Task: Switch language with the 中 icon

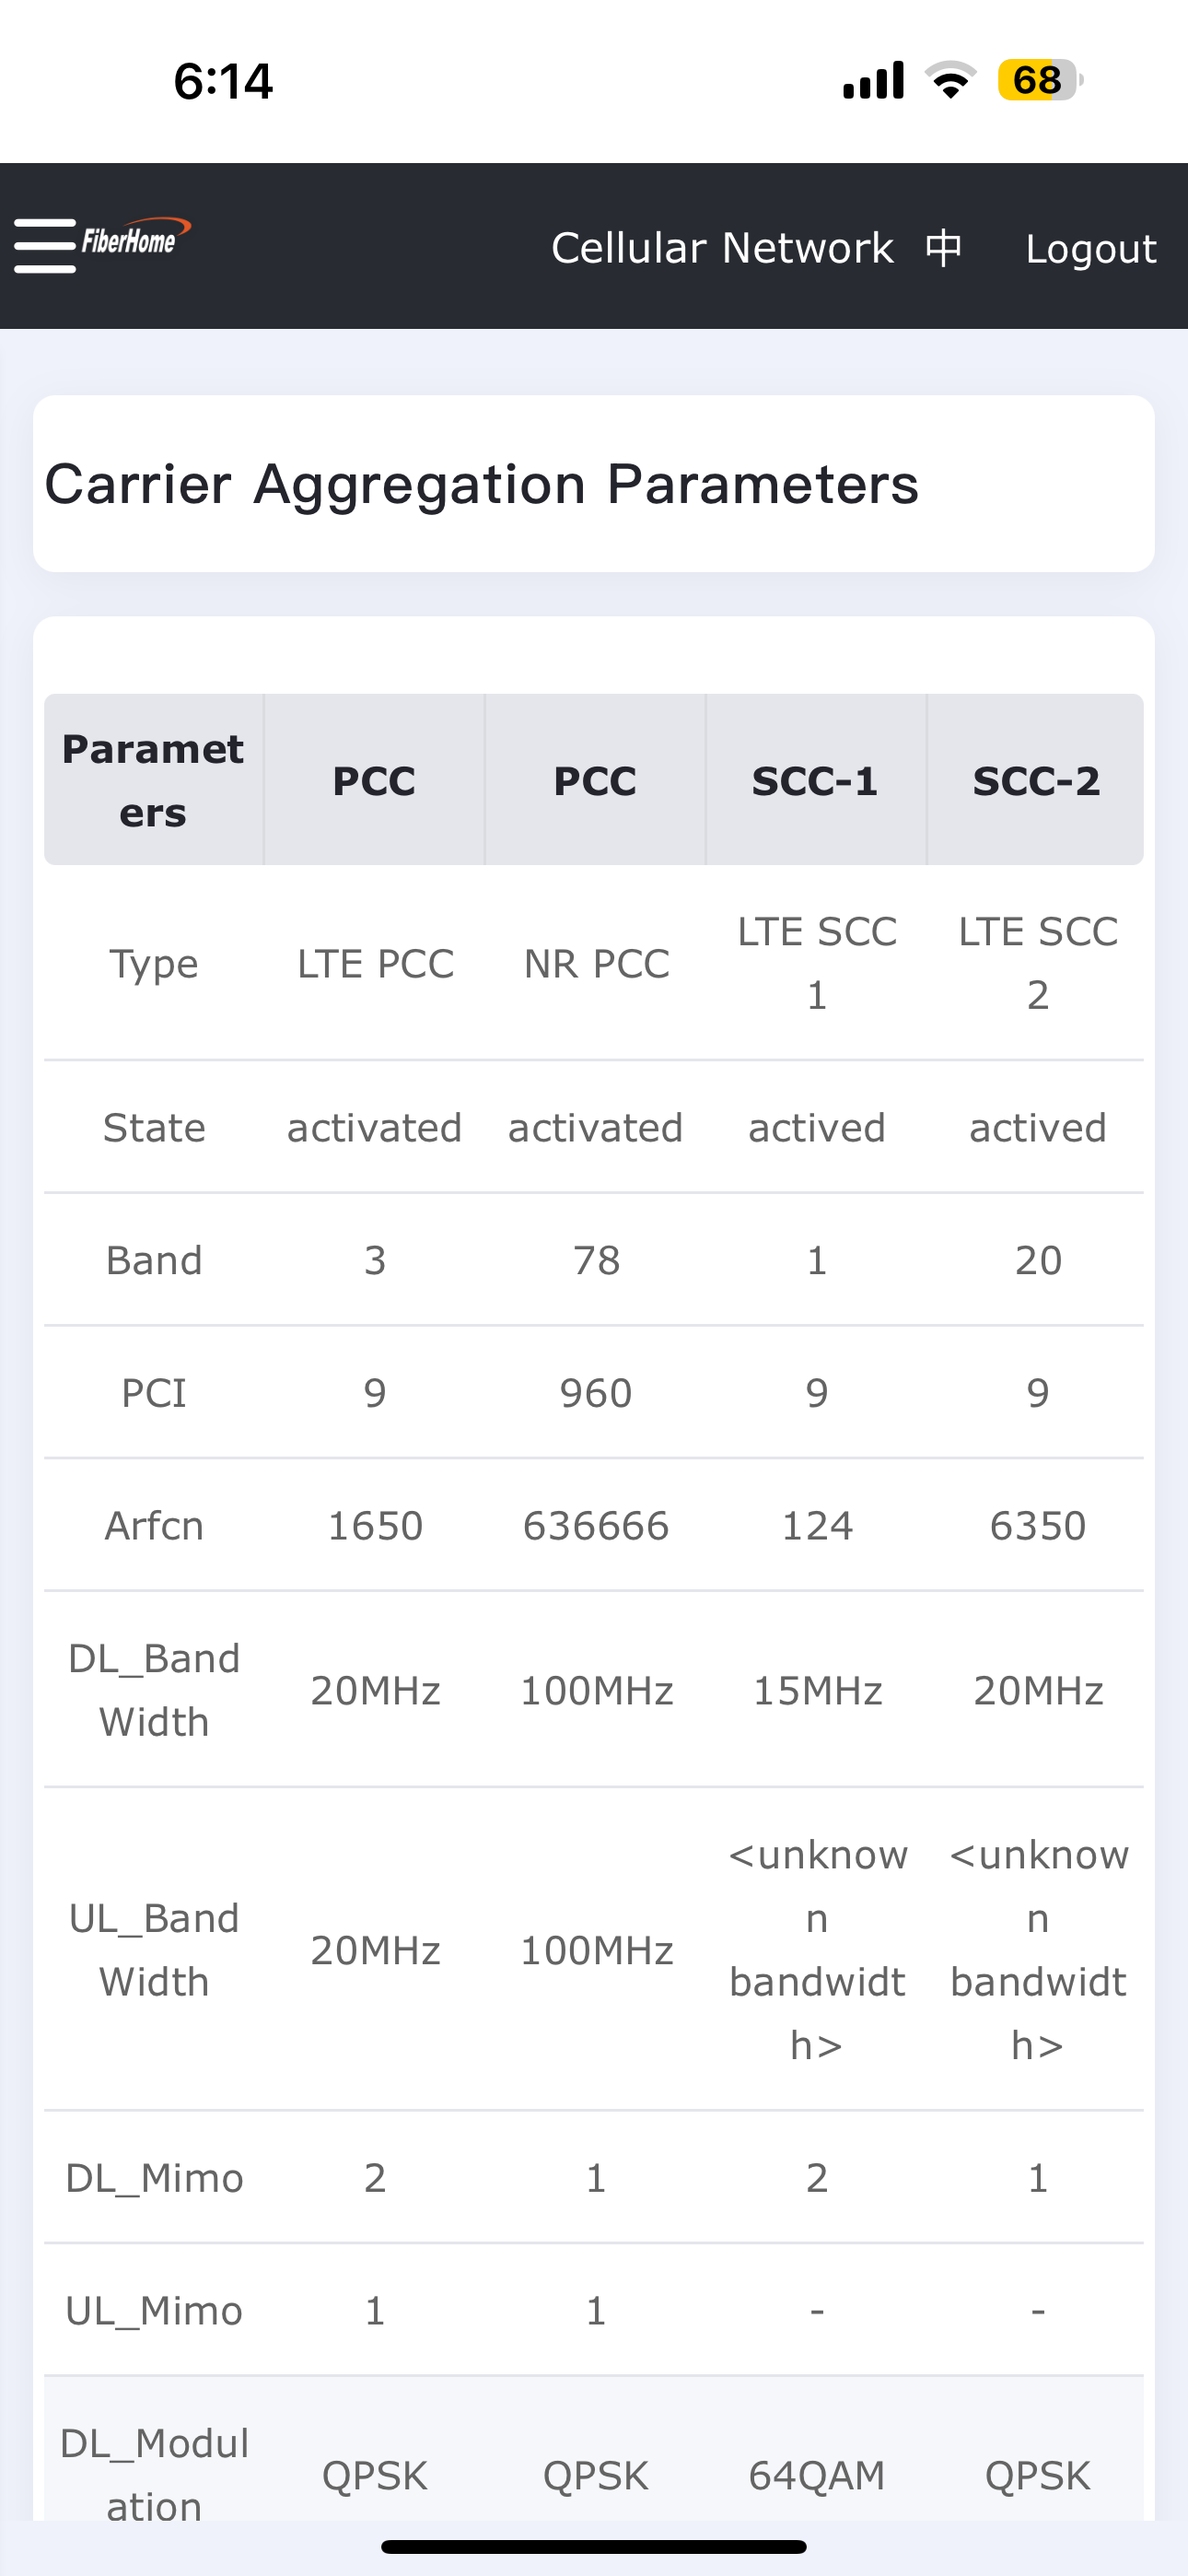Action: 944,247
